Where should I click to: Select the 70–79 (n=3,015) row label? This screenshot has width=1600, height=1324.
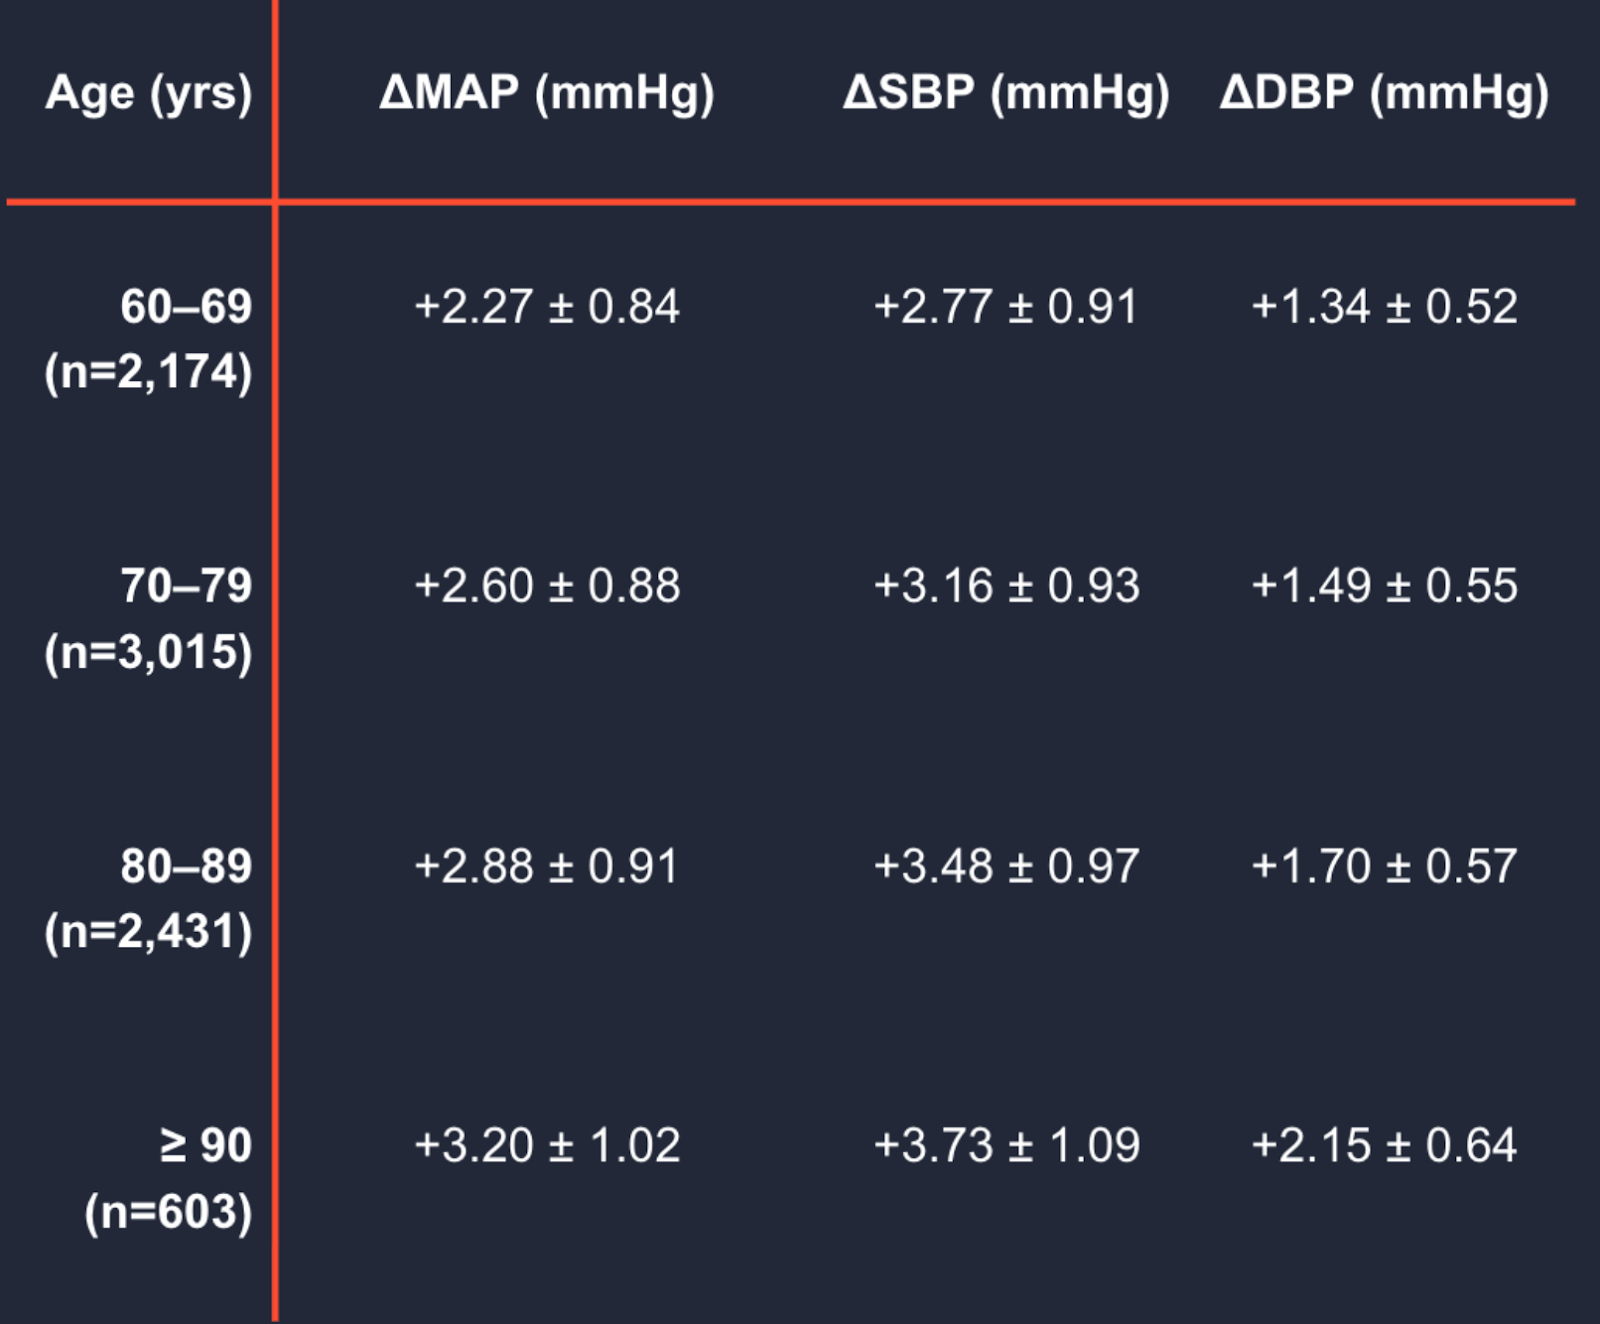(148, 619)
